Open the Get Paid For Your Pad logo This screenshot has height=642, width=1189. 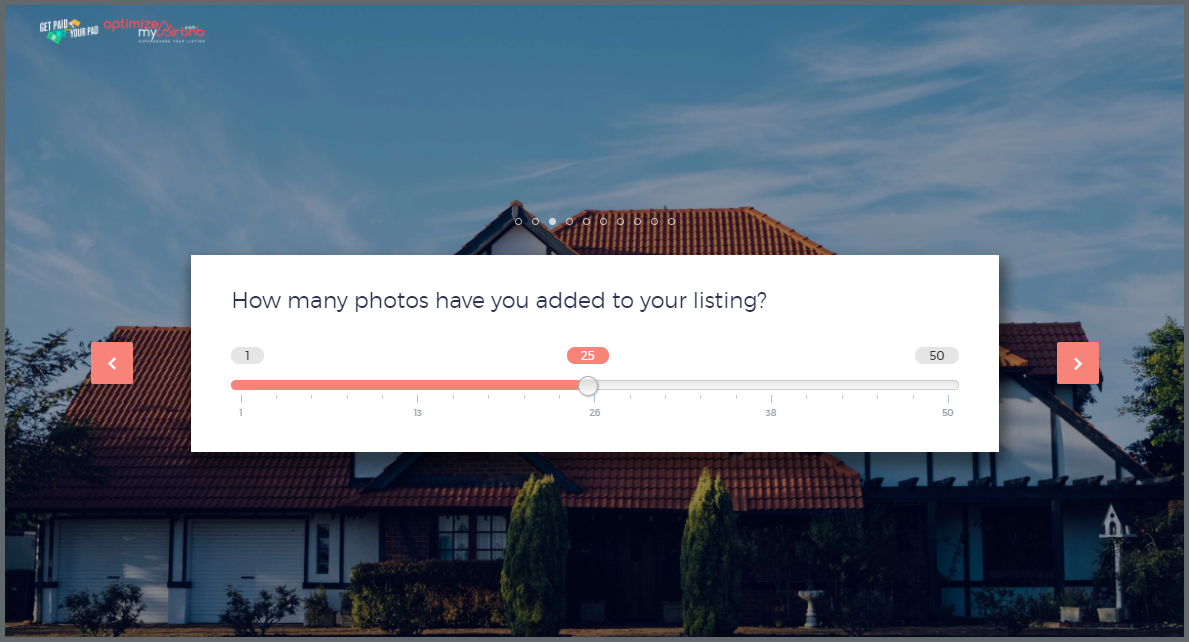pos(69,30)
